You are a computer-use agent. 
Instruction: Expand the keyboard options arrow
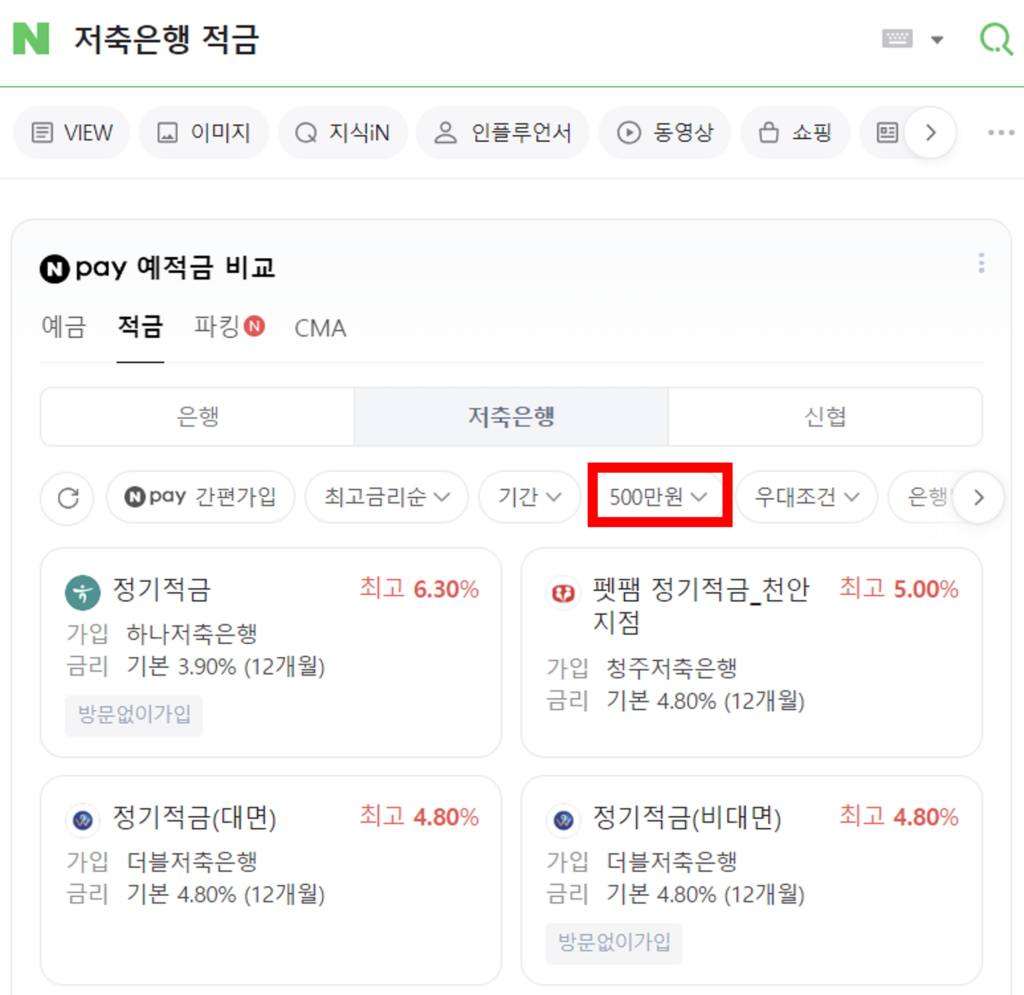pos(937,40)
